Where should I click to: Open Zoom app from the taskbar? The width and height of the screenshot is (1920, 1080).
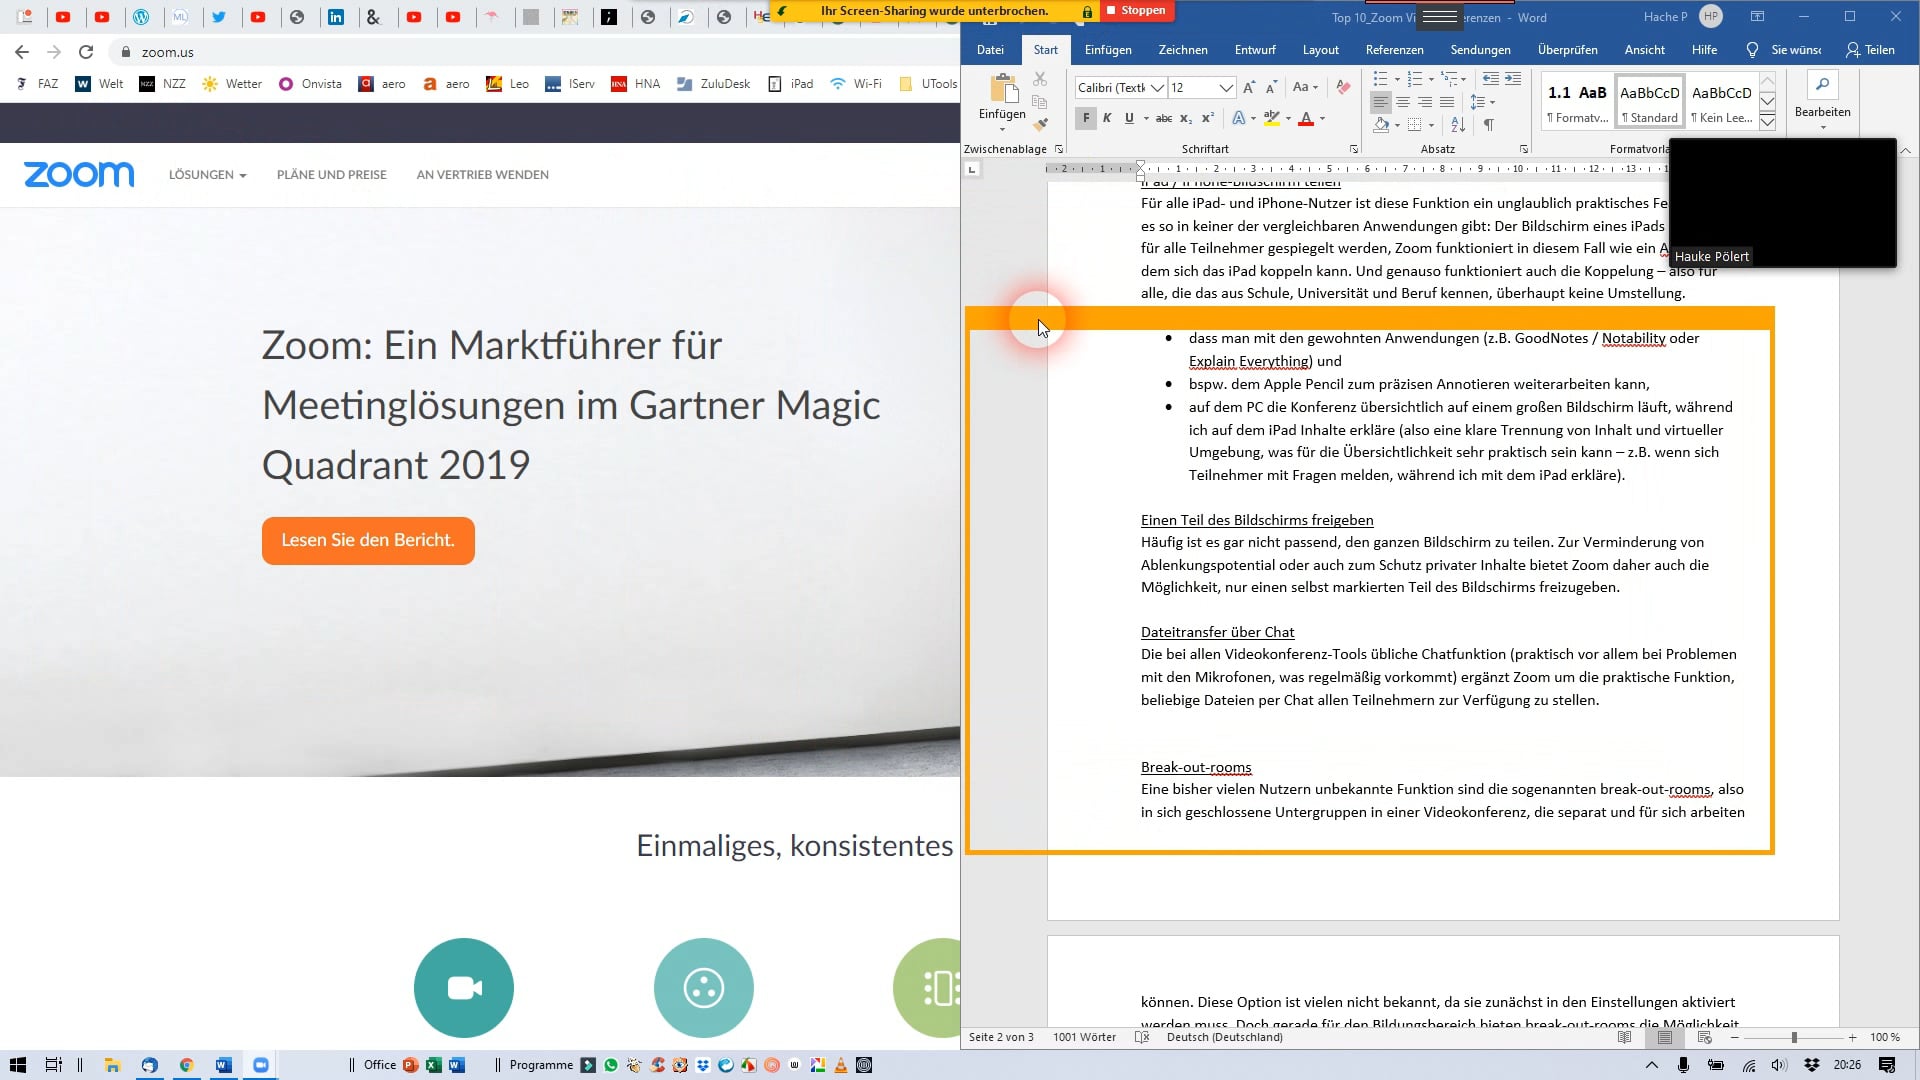click(x=261, y=1065)
